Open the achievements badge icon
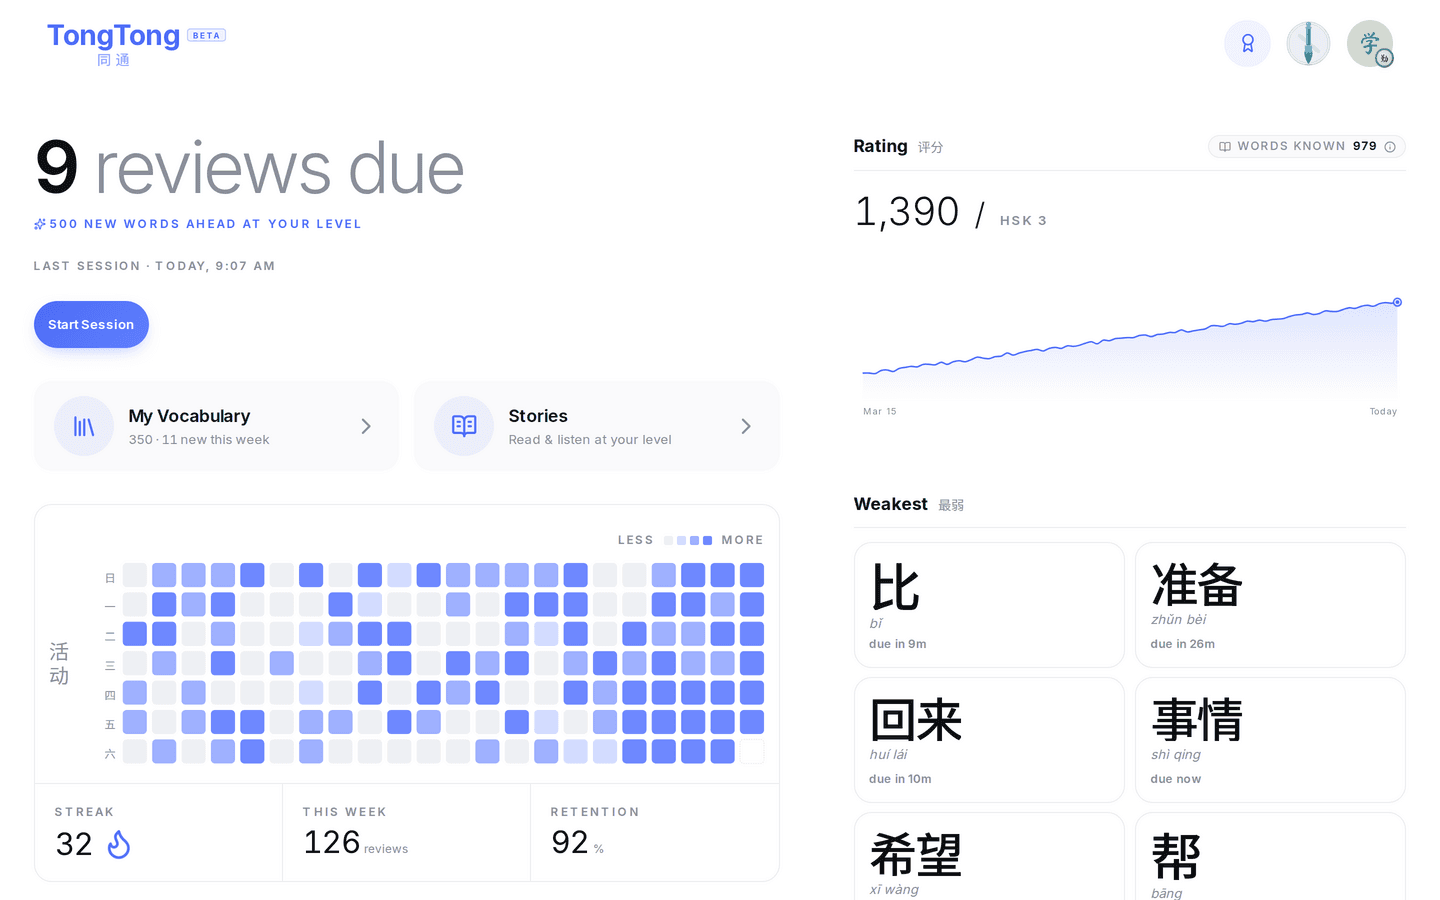 pyautogui.click(x=1247, y=44)
